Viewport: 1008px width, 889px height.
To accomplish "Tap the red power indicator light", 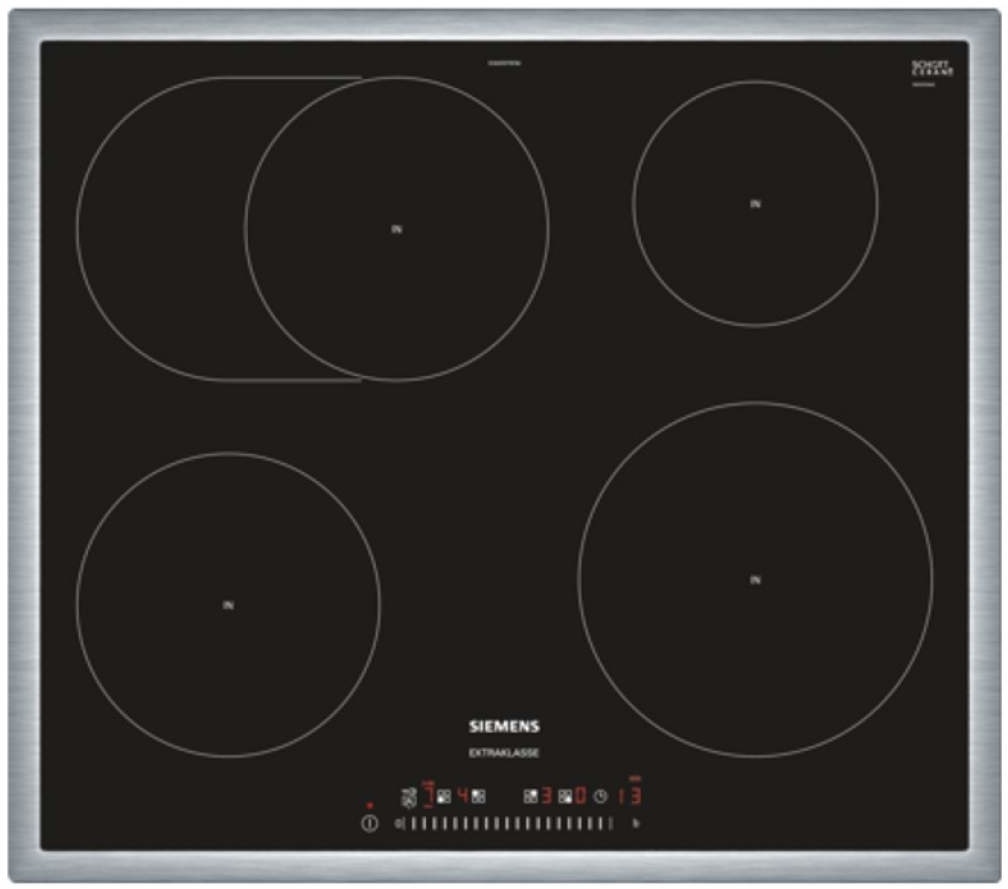I will click(369, 805).
